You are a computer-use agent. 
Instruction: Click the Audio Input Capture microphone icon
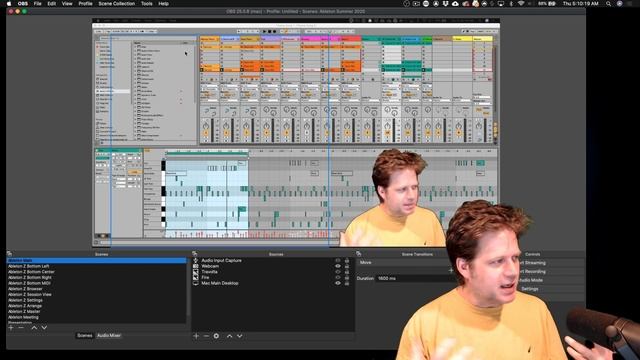196,260
